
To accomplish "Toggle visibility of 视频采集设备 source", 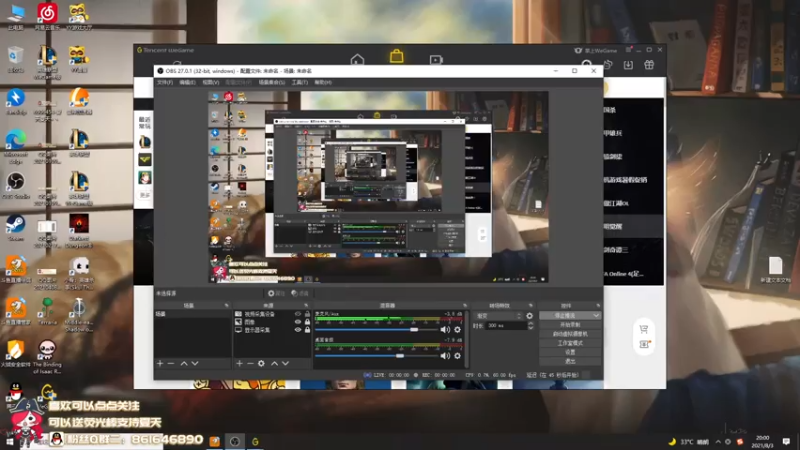I will 298,314.
